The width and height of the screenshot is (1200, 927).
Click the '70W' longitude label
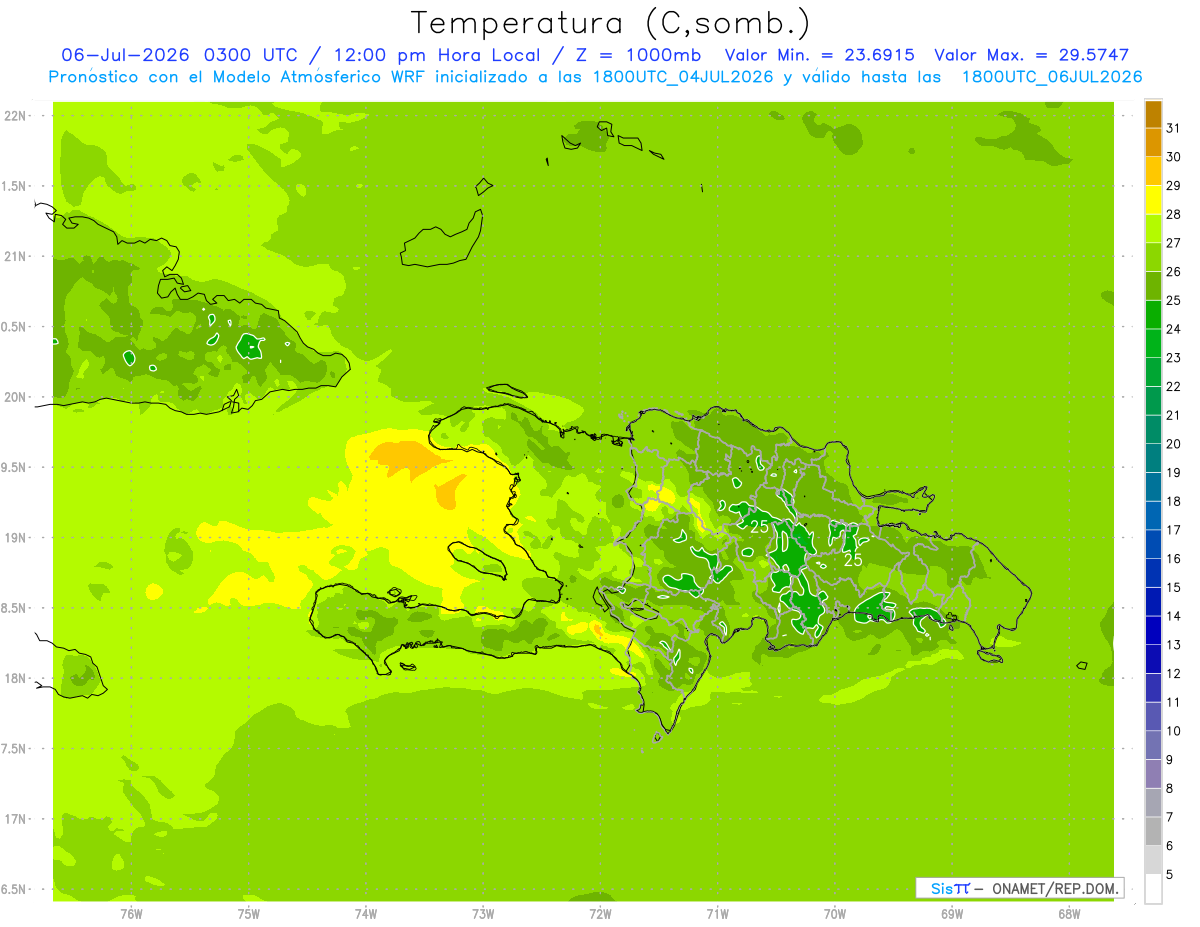(835, 914)
